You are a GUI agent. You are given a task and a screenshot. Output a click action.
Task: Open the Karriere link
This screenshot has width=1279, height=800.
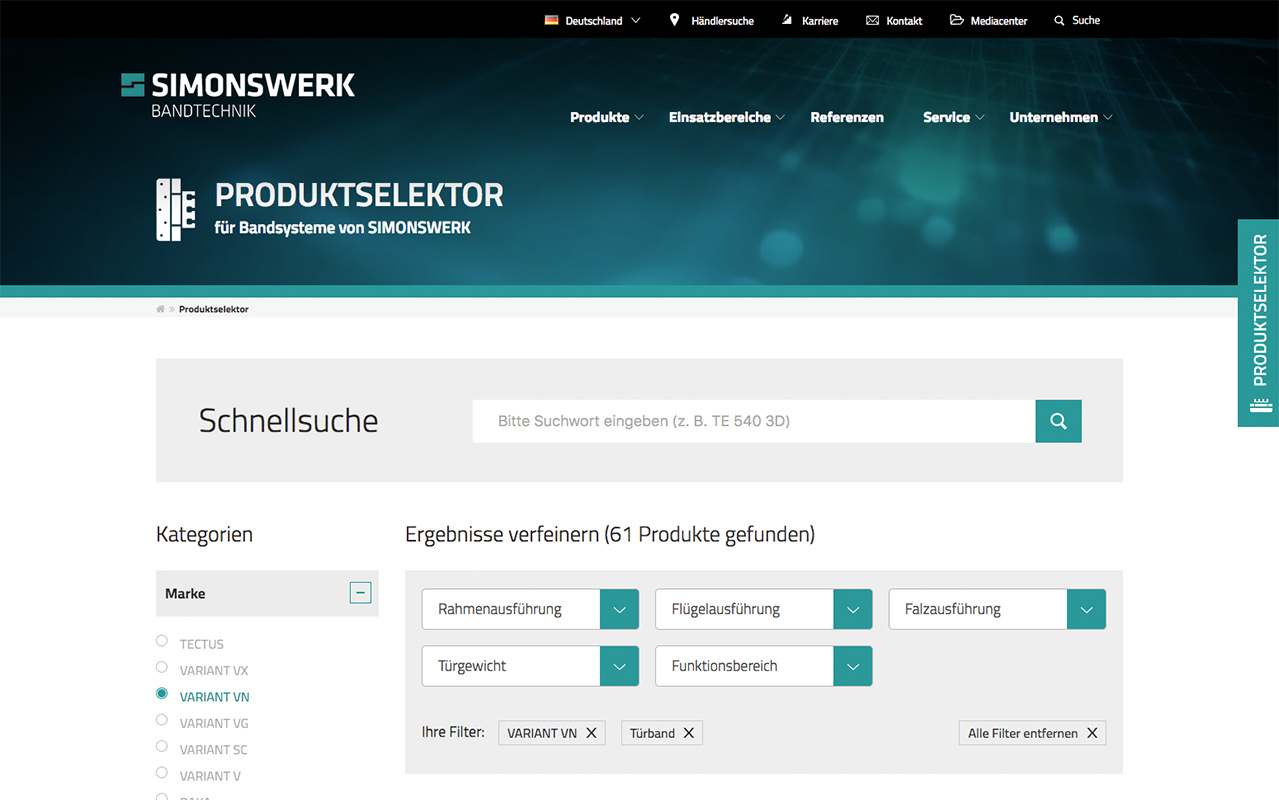coord(820,21)
